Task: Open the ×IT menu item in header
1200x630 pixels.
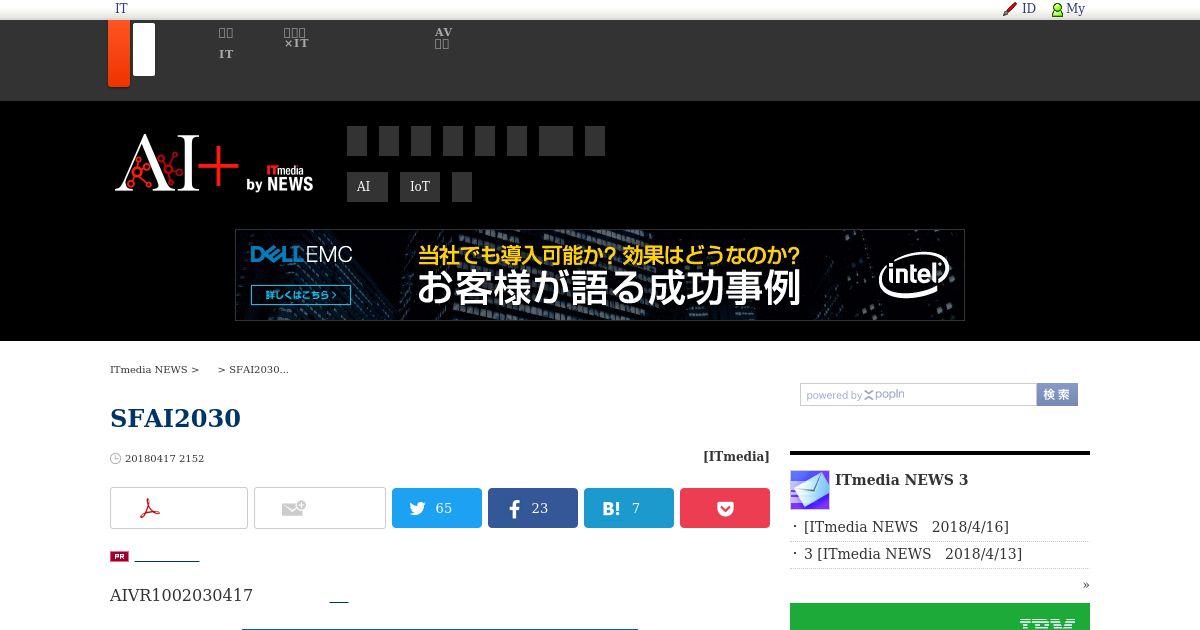Action: 296,39
